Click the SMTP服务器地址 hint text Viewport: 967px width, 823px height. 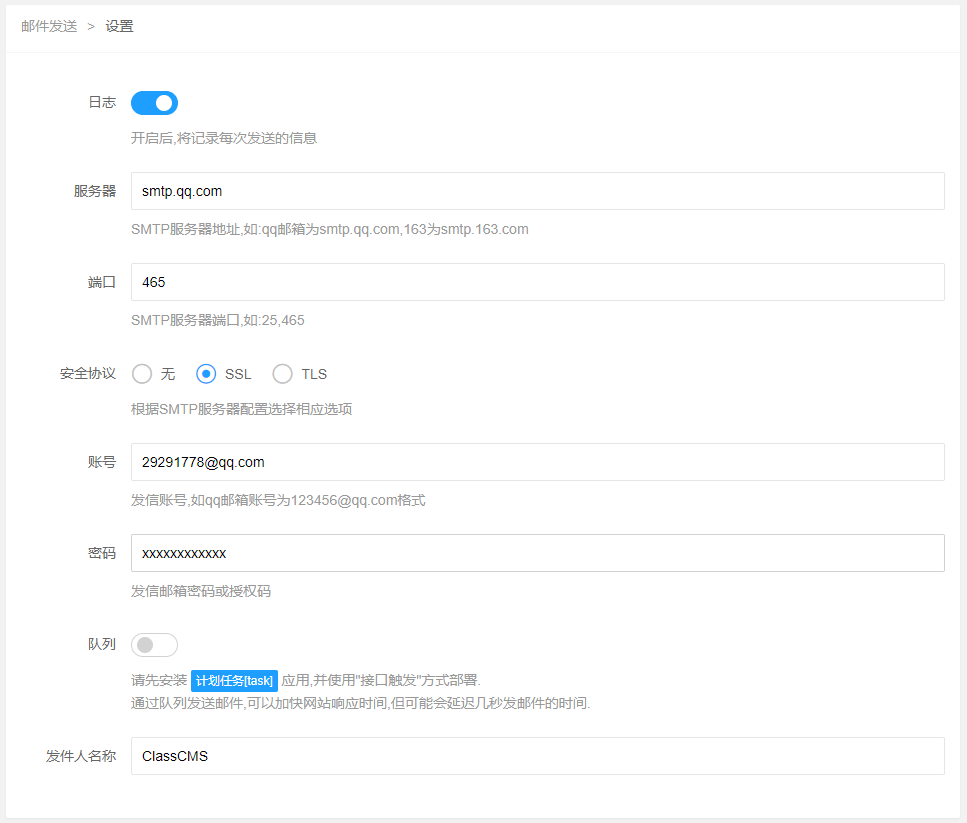pos(329,229)
